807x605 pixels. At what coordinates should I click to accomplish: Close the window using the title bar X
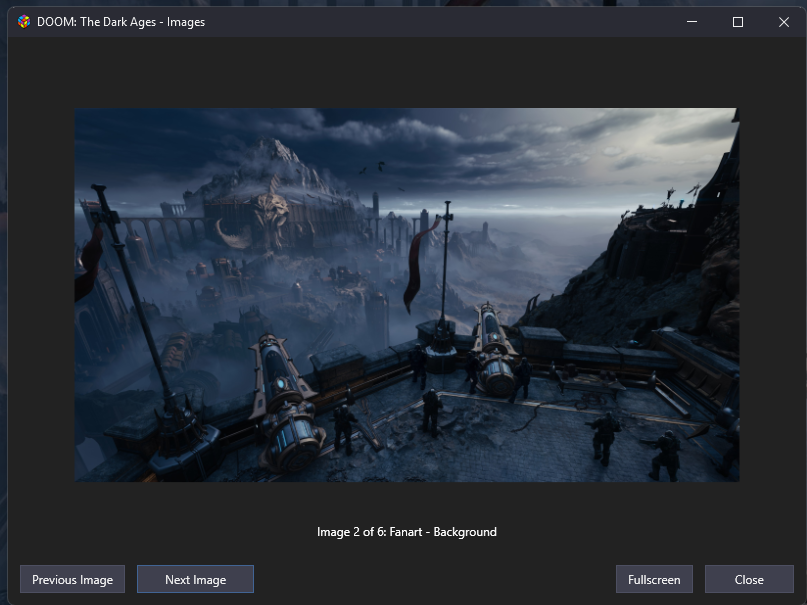[783, 22]
